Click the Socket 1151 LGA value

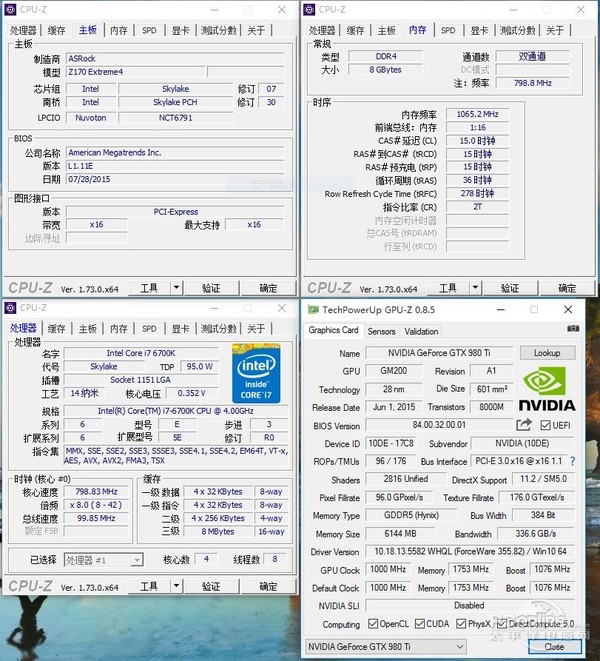(141, 380)
